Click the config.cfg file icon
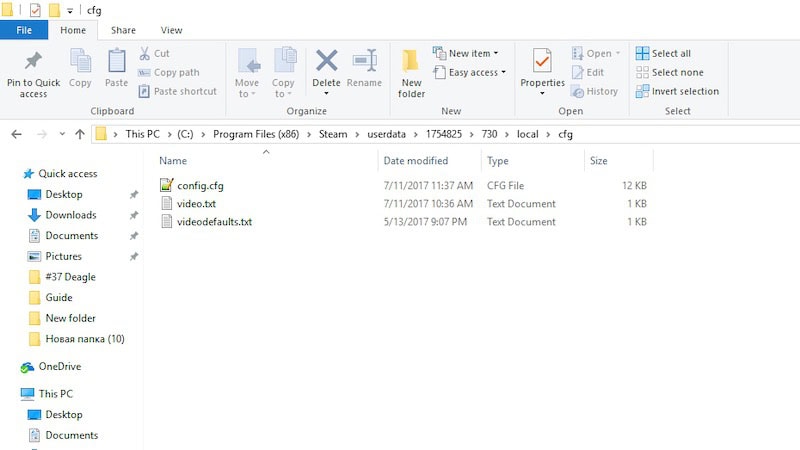The image size is (800, 450). click(x=166, y=185)
